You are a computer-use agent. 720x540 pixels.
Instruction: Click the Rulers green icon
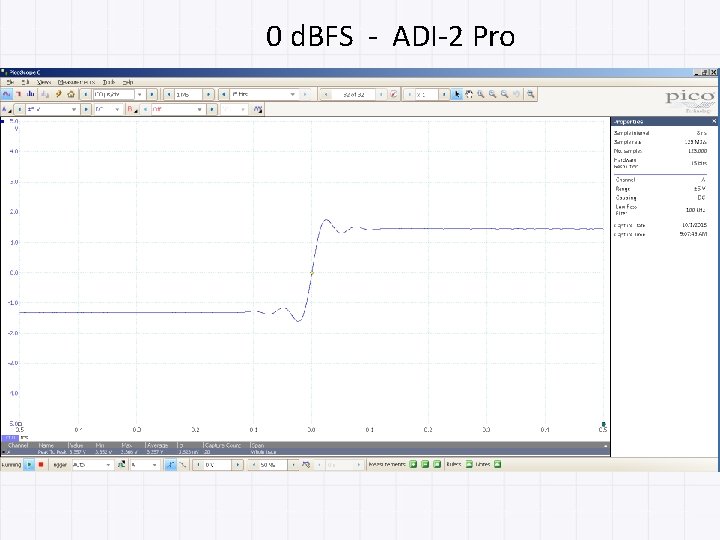coord(469,464)
